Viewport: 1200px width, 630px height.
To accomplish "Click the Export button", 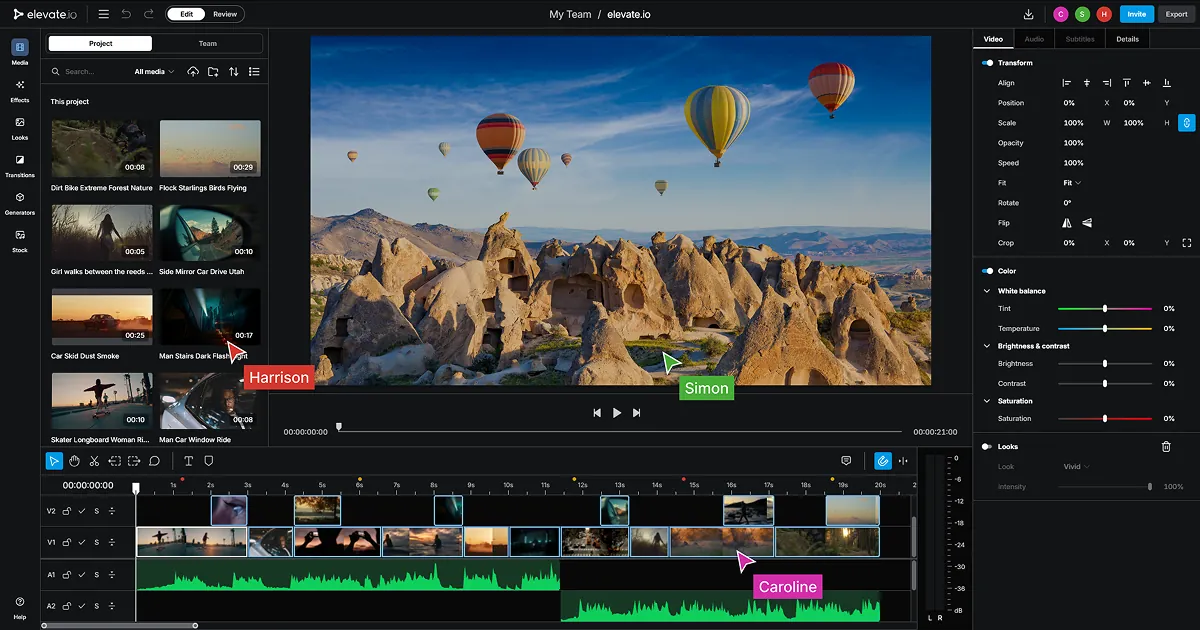I will click(x=1176, y=14).
